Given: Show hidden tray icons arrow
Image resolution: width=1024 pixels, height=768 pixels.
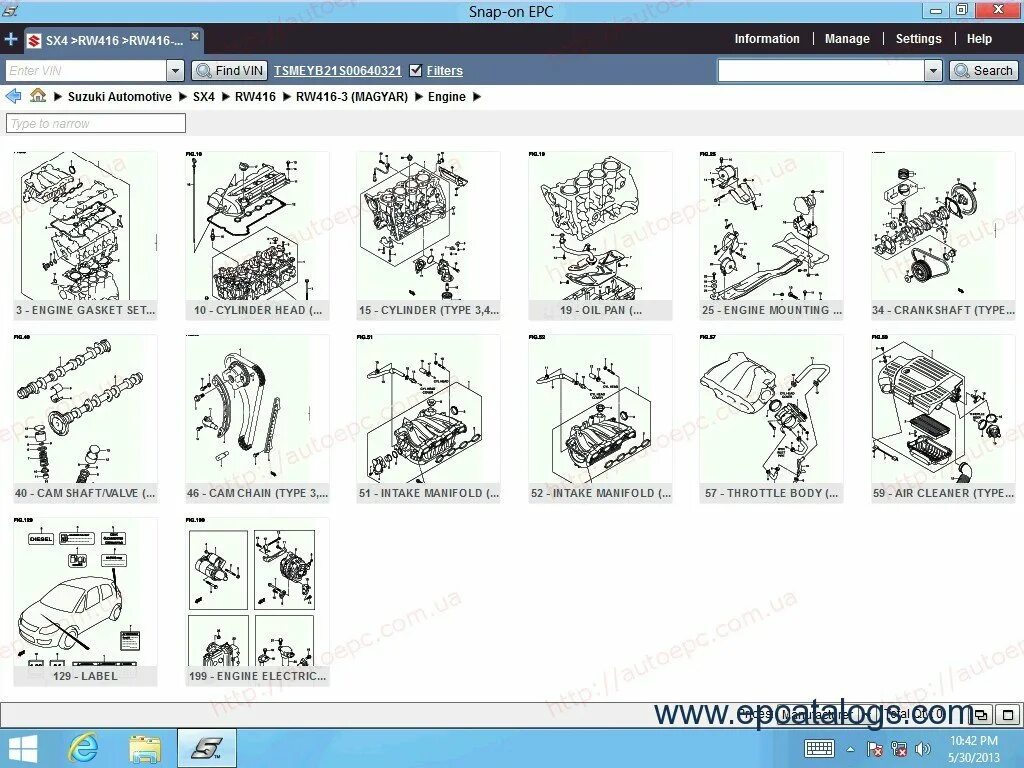Looking at the screenshot, I should point(850,749).
